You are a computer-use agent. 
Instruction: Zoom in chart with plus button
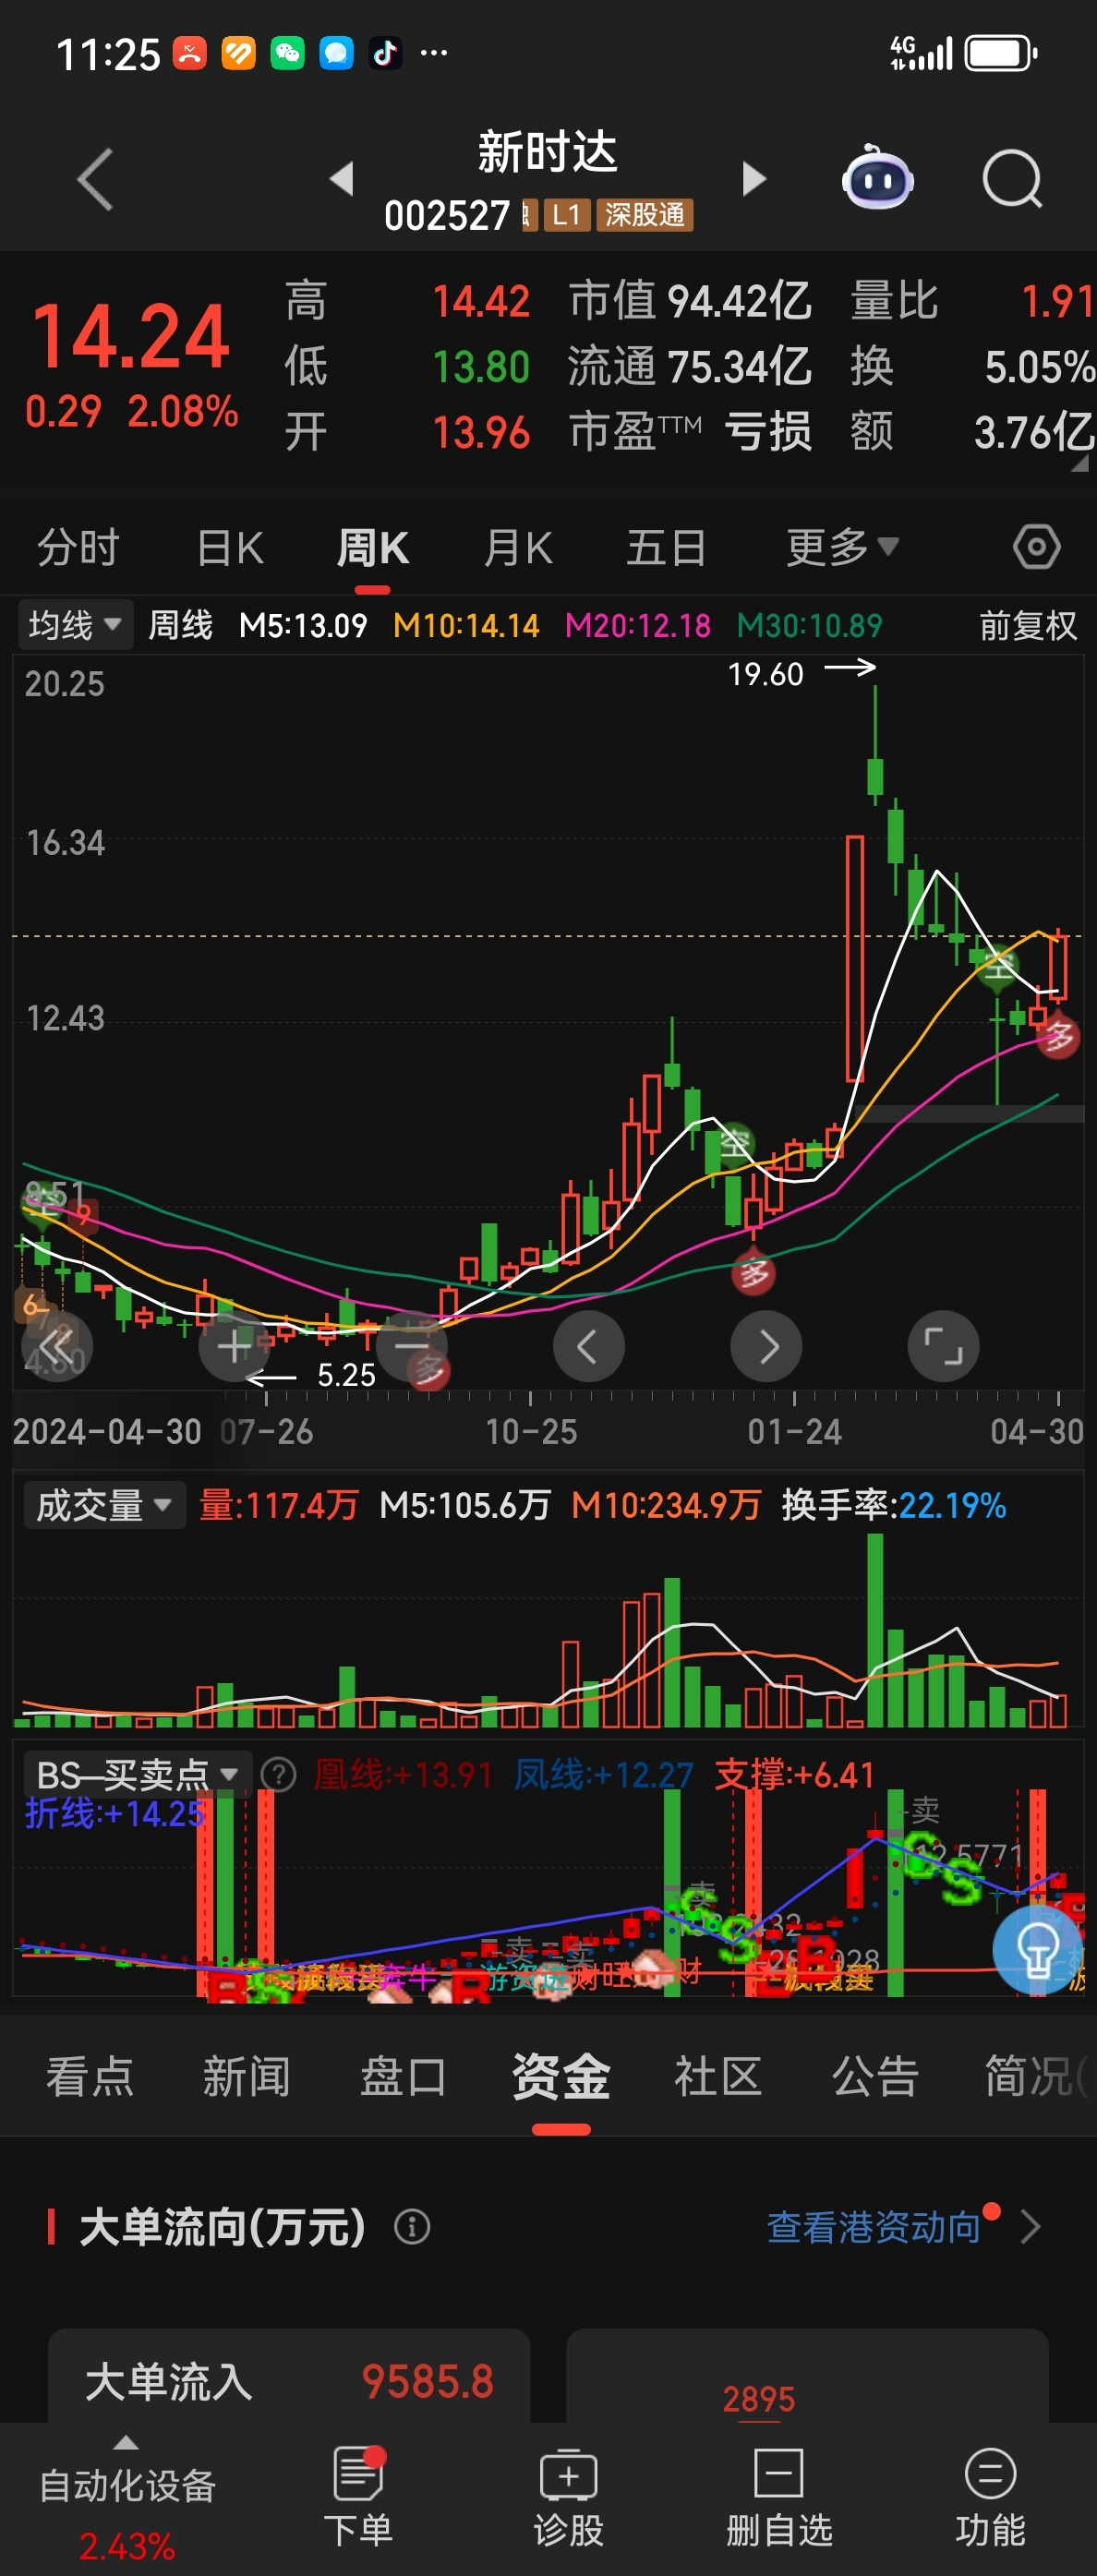pos(234,1346)
